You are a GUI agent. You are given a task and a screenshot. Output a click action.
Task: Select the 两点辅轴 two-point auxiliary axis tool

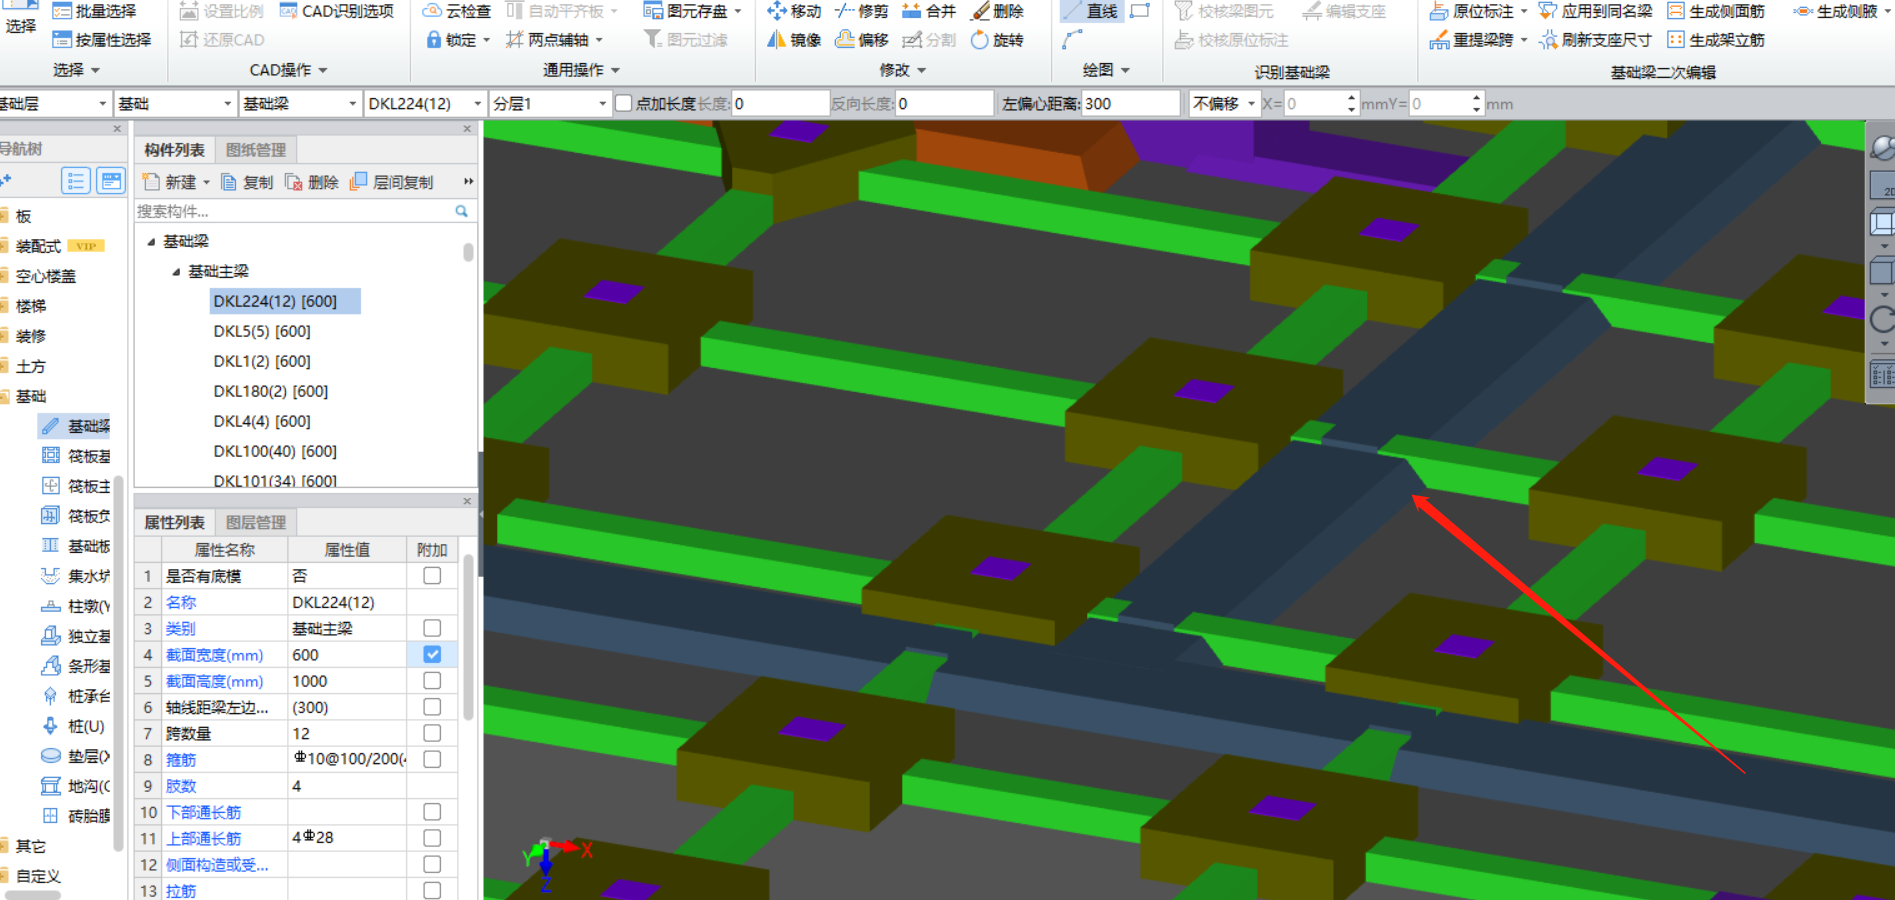[x=554, y=39]
